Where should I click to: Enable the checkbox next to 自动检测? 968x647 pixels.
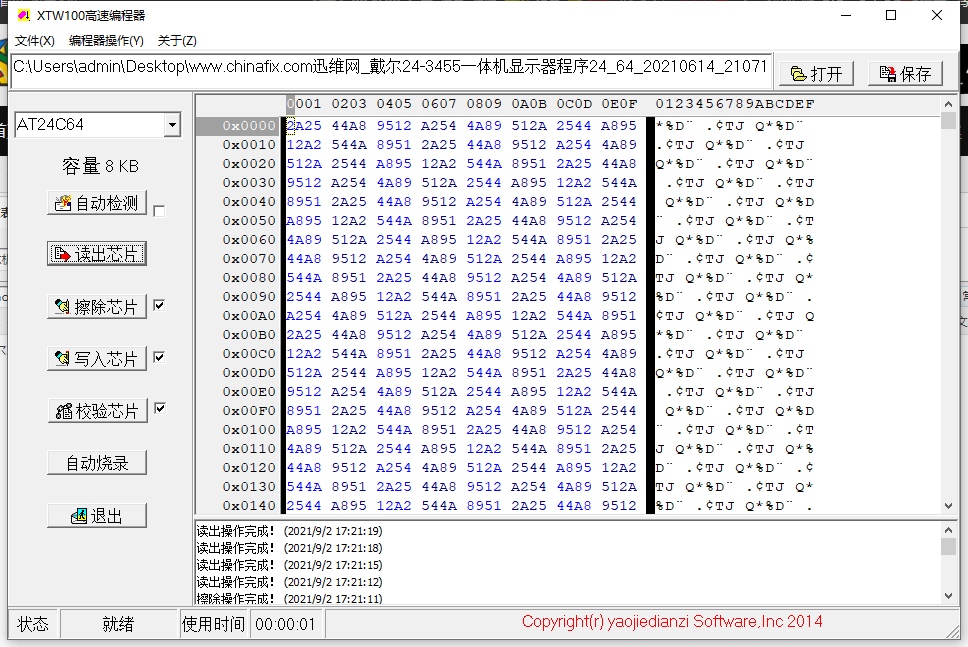coord(159,210)
